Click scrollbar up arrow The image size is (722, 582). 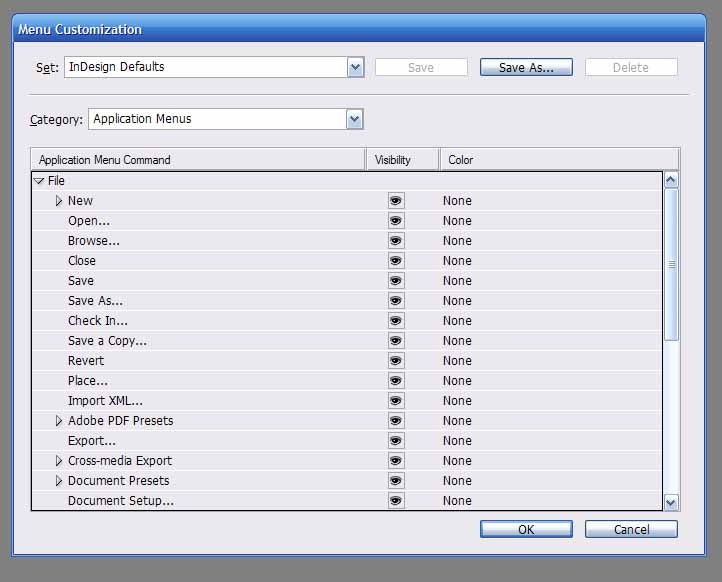[x=671, y=180]
